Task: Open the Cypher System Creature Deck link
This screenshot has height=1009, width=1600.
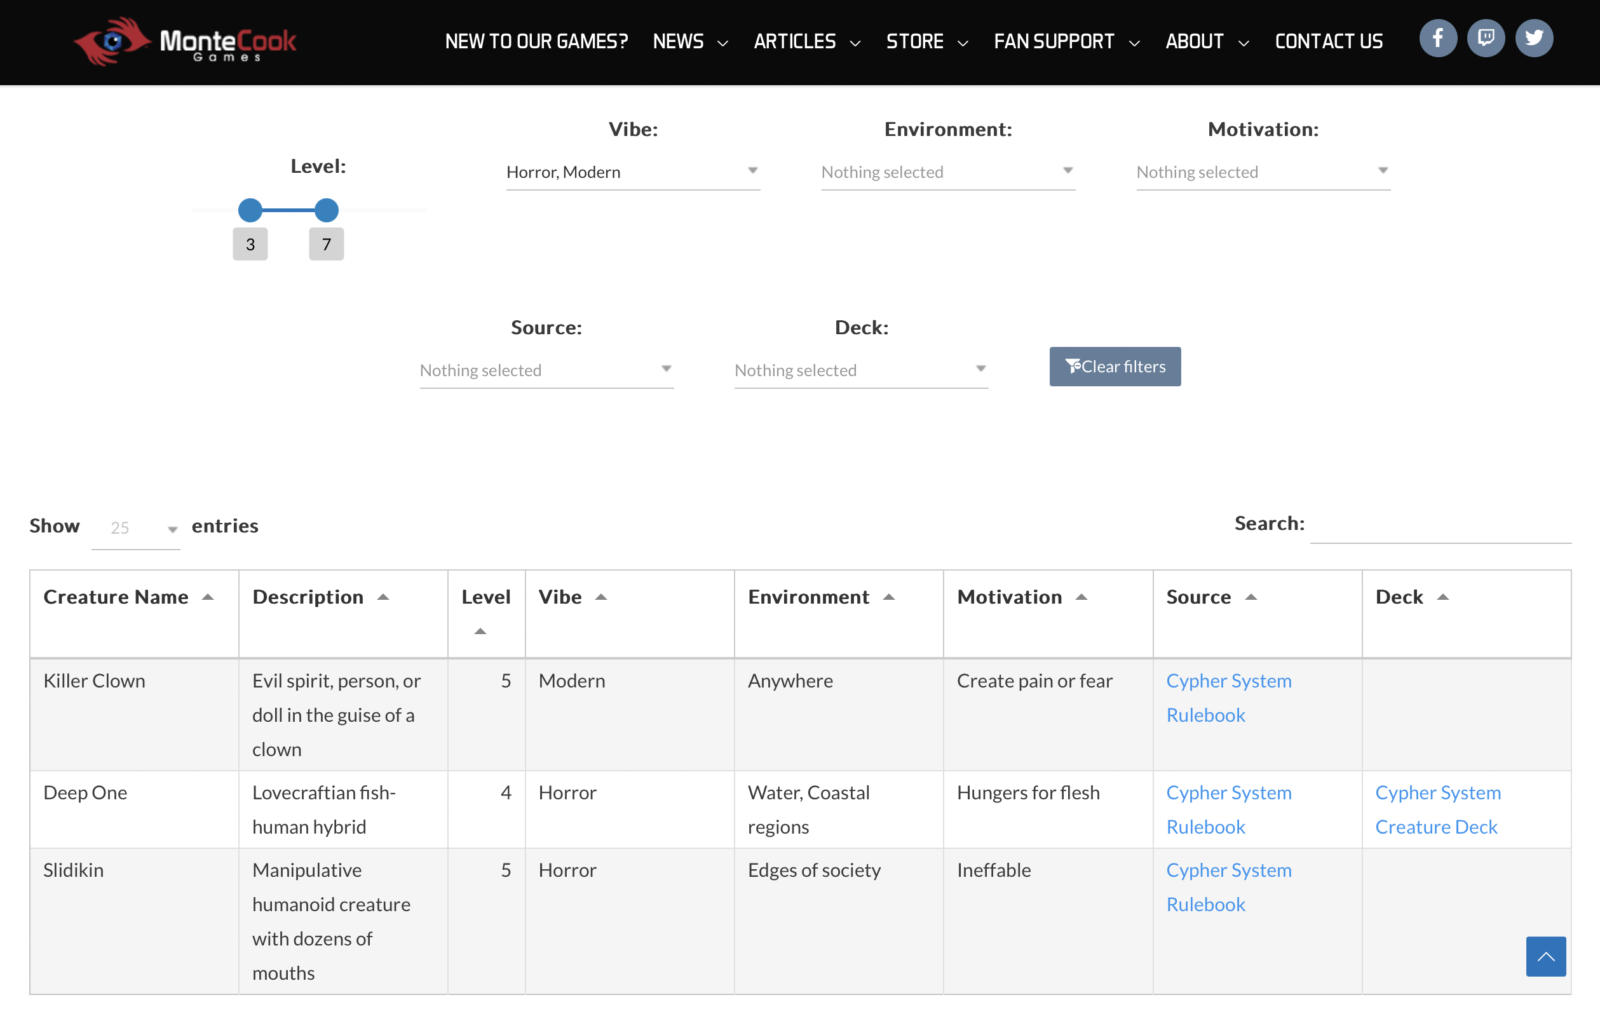Action: tap(1438, 810)
